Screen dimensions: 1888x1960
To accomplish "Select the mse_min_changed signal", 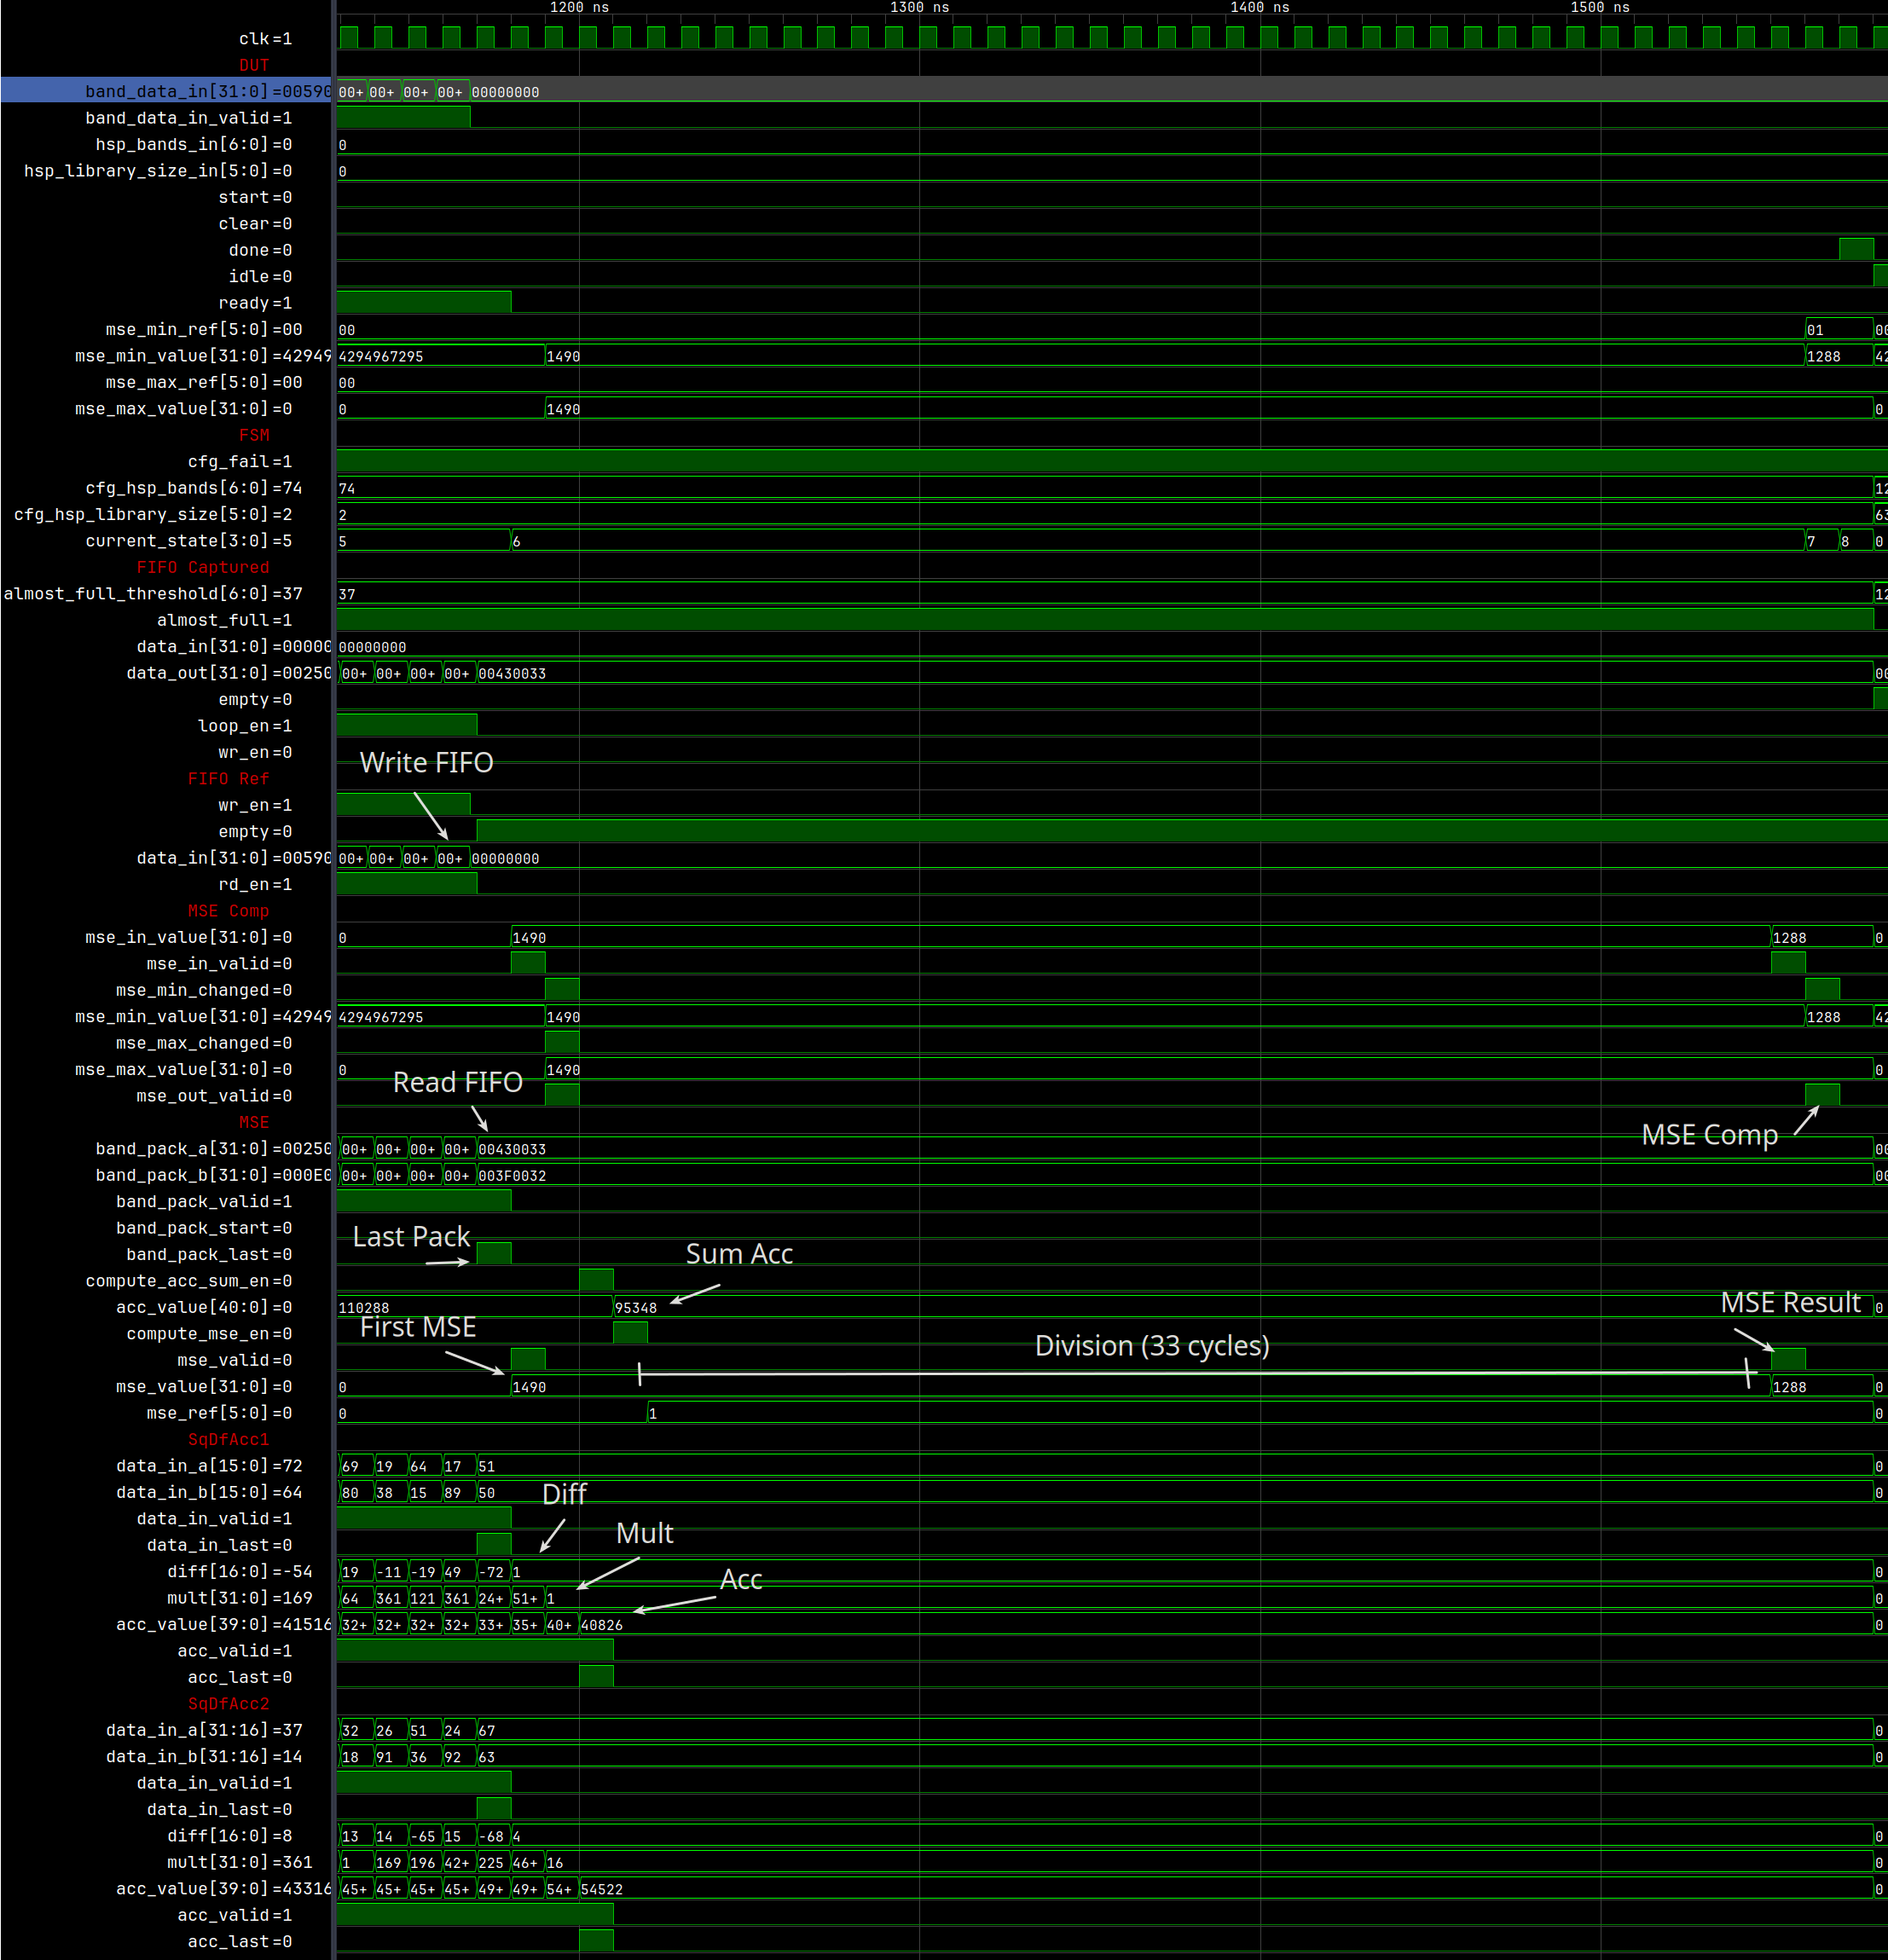I will tap(204, 991).
